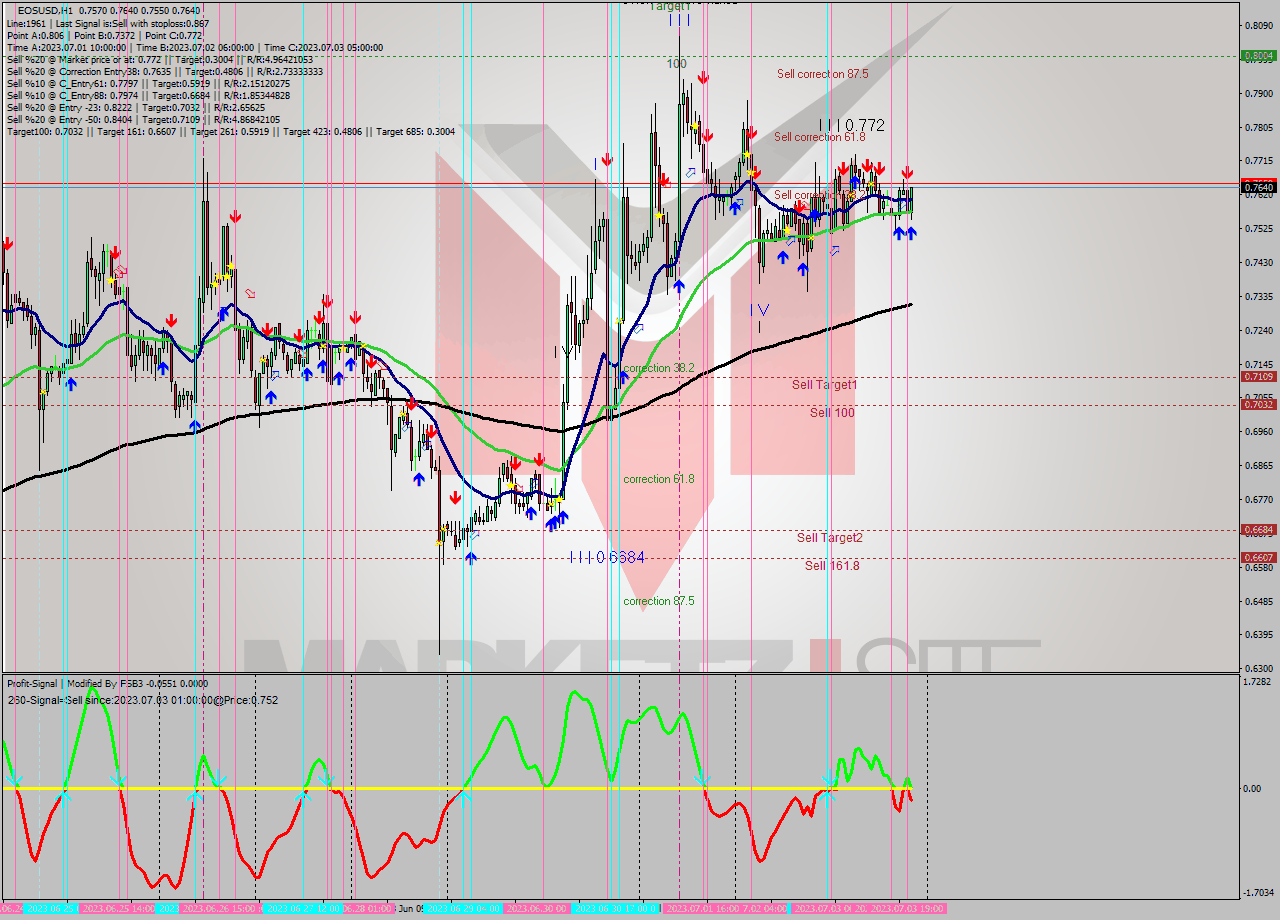Click the 2023.06.30 00 time marker
The width and height of the screenshot is (1280, 920).
(537, 908)
